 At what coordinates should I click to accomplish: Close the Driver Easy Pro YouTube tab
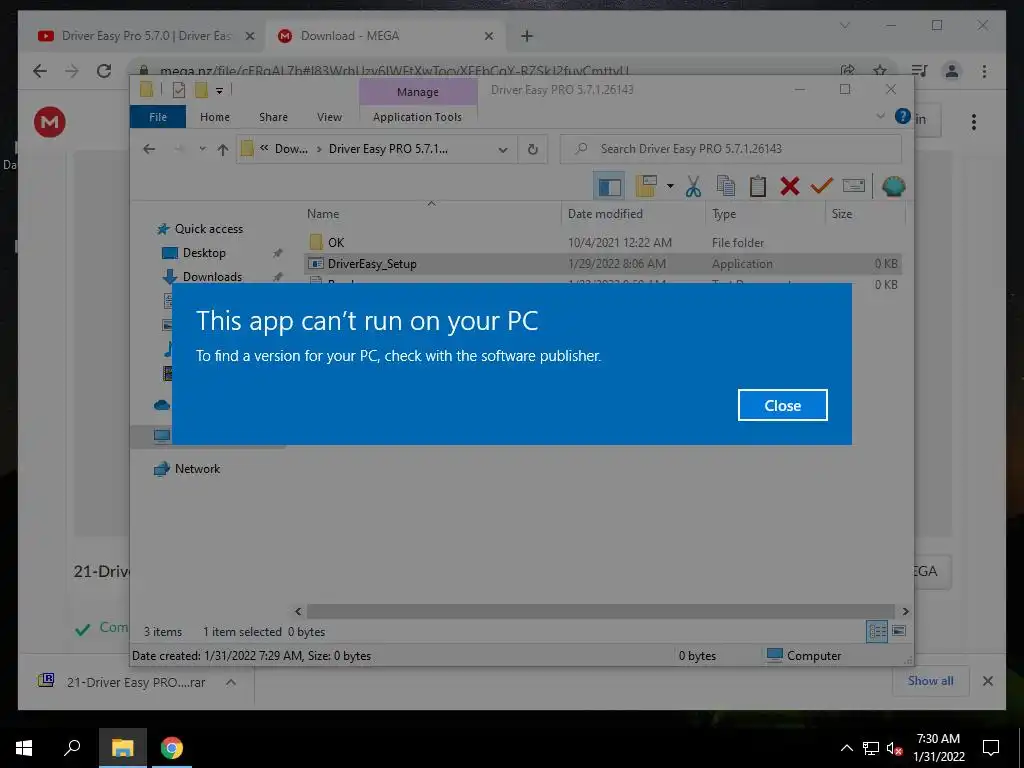pyautogui.click(x=249, y=36)
